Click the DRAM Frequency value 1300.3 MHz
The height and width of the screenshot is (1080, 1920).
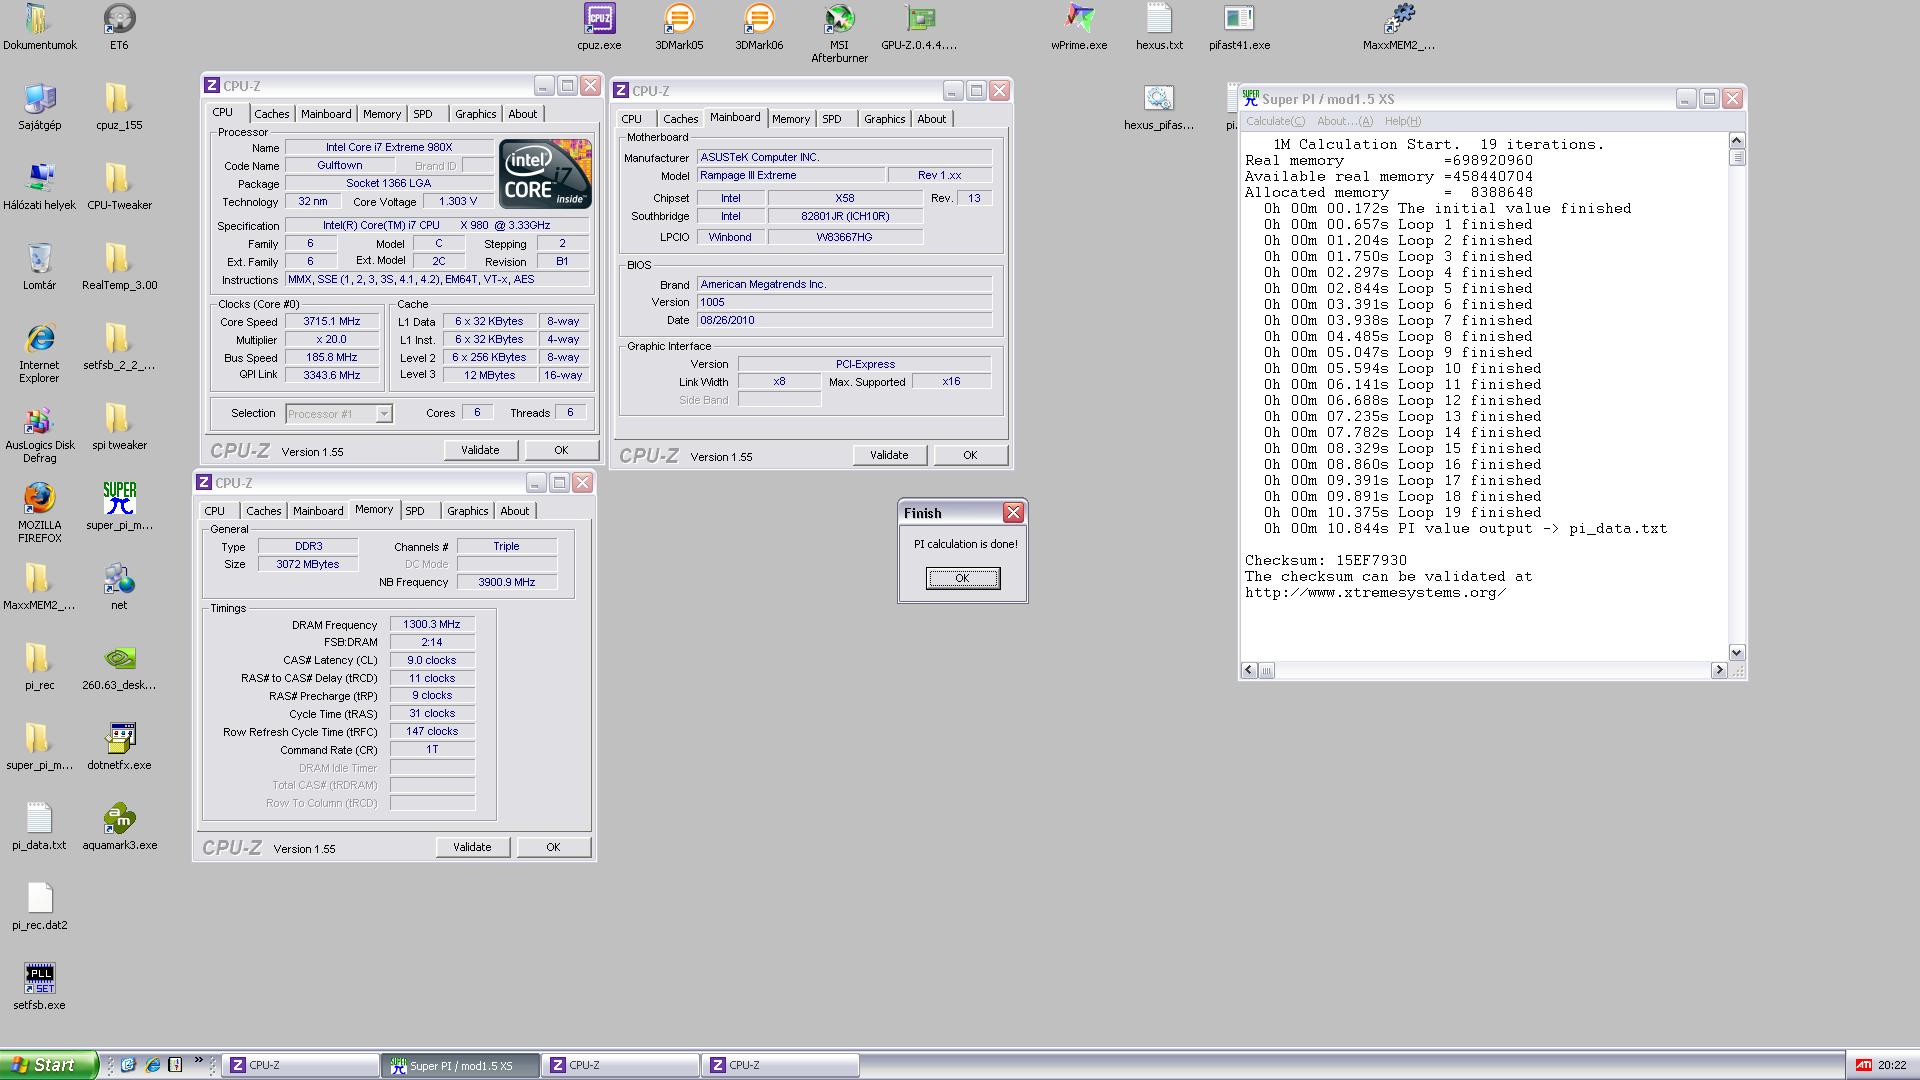click(x=432, y=624)
